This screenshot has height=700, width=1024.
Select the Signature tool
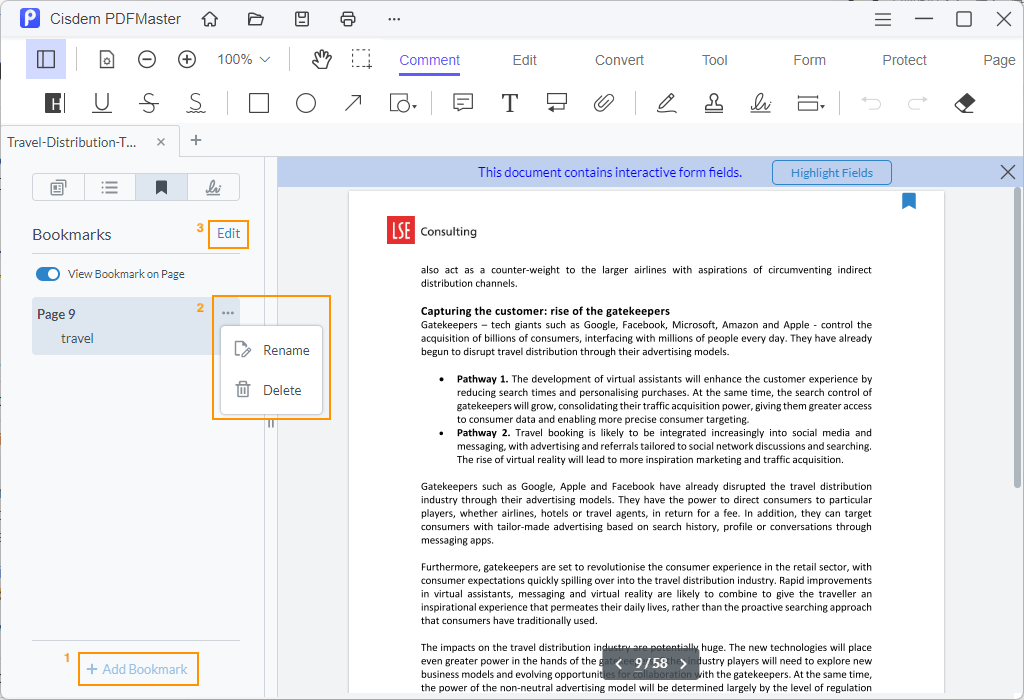[760, 103]
